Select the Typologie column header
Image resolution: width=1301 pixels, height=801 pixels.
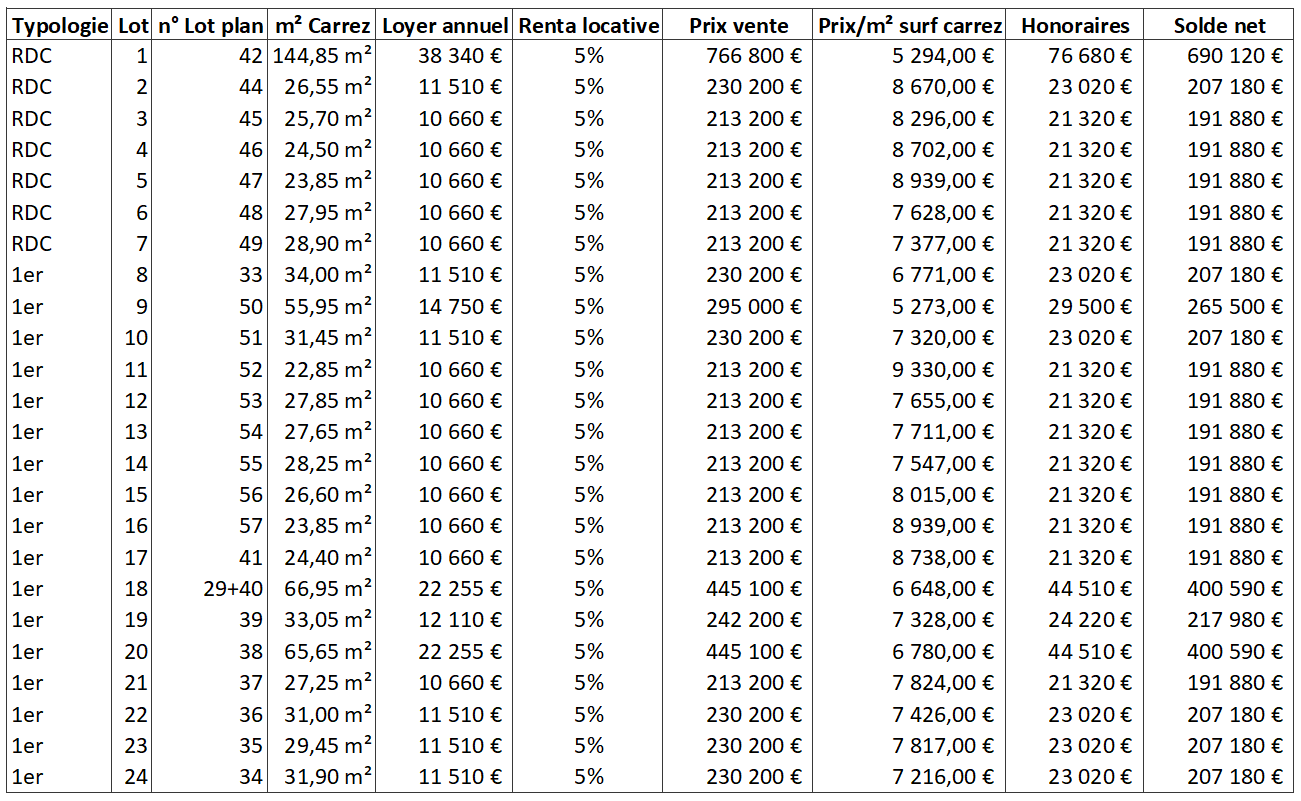[59, 26]
